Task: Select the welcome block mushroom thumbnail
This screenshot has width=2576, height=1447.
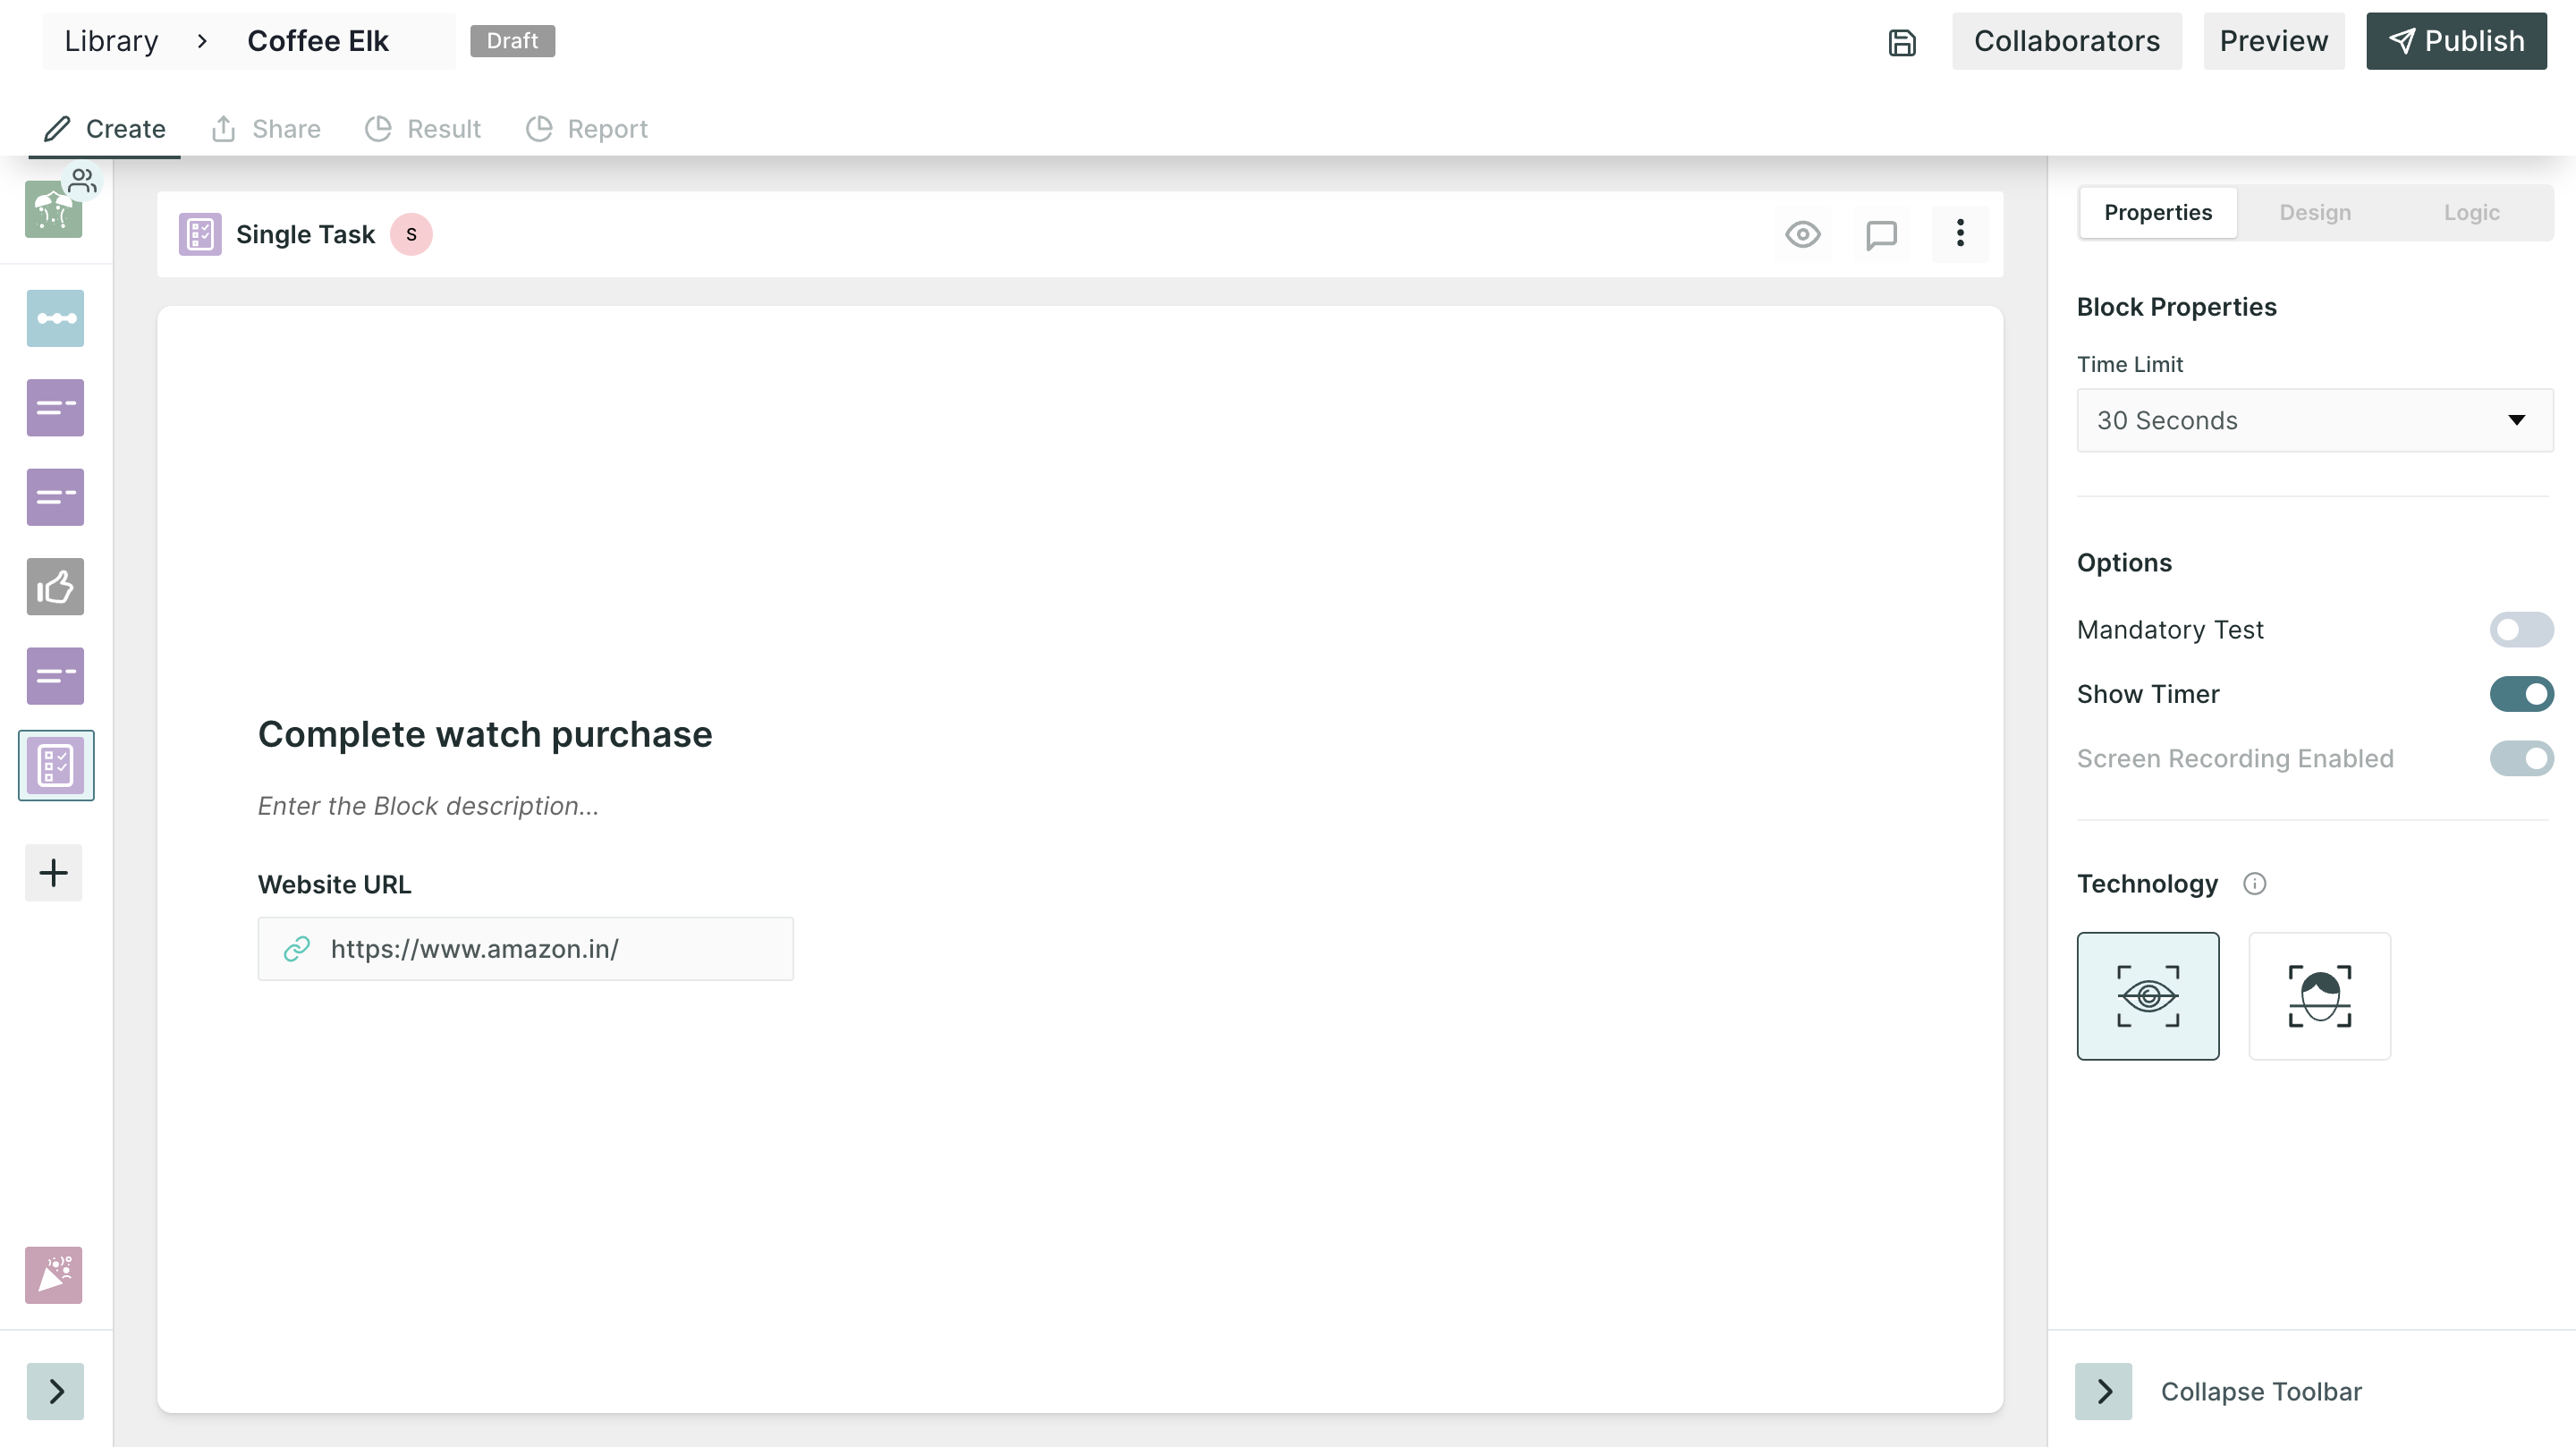Action: [x=53, y=210]
